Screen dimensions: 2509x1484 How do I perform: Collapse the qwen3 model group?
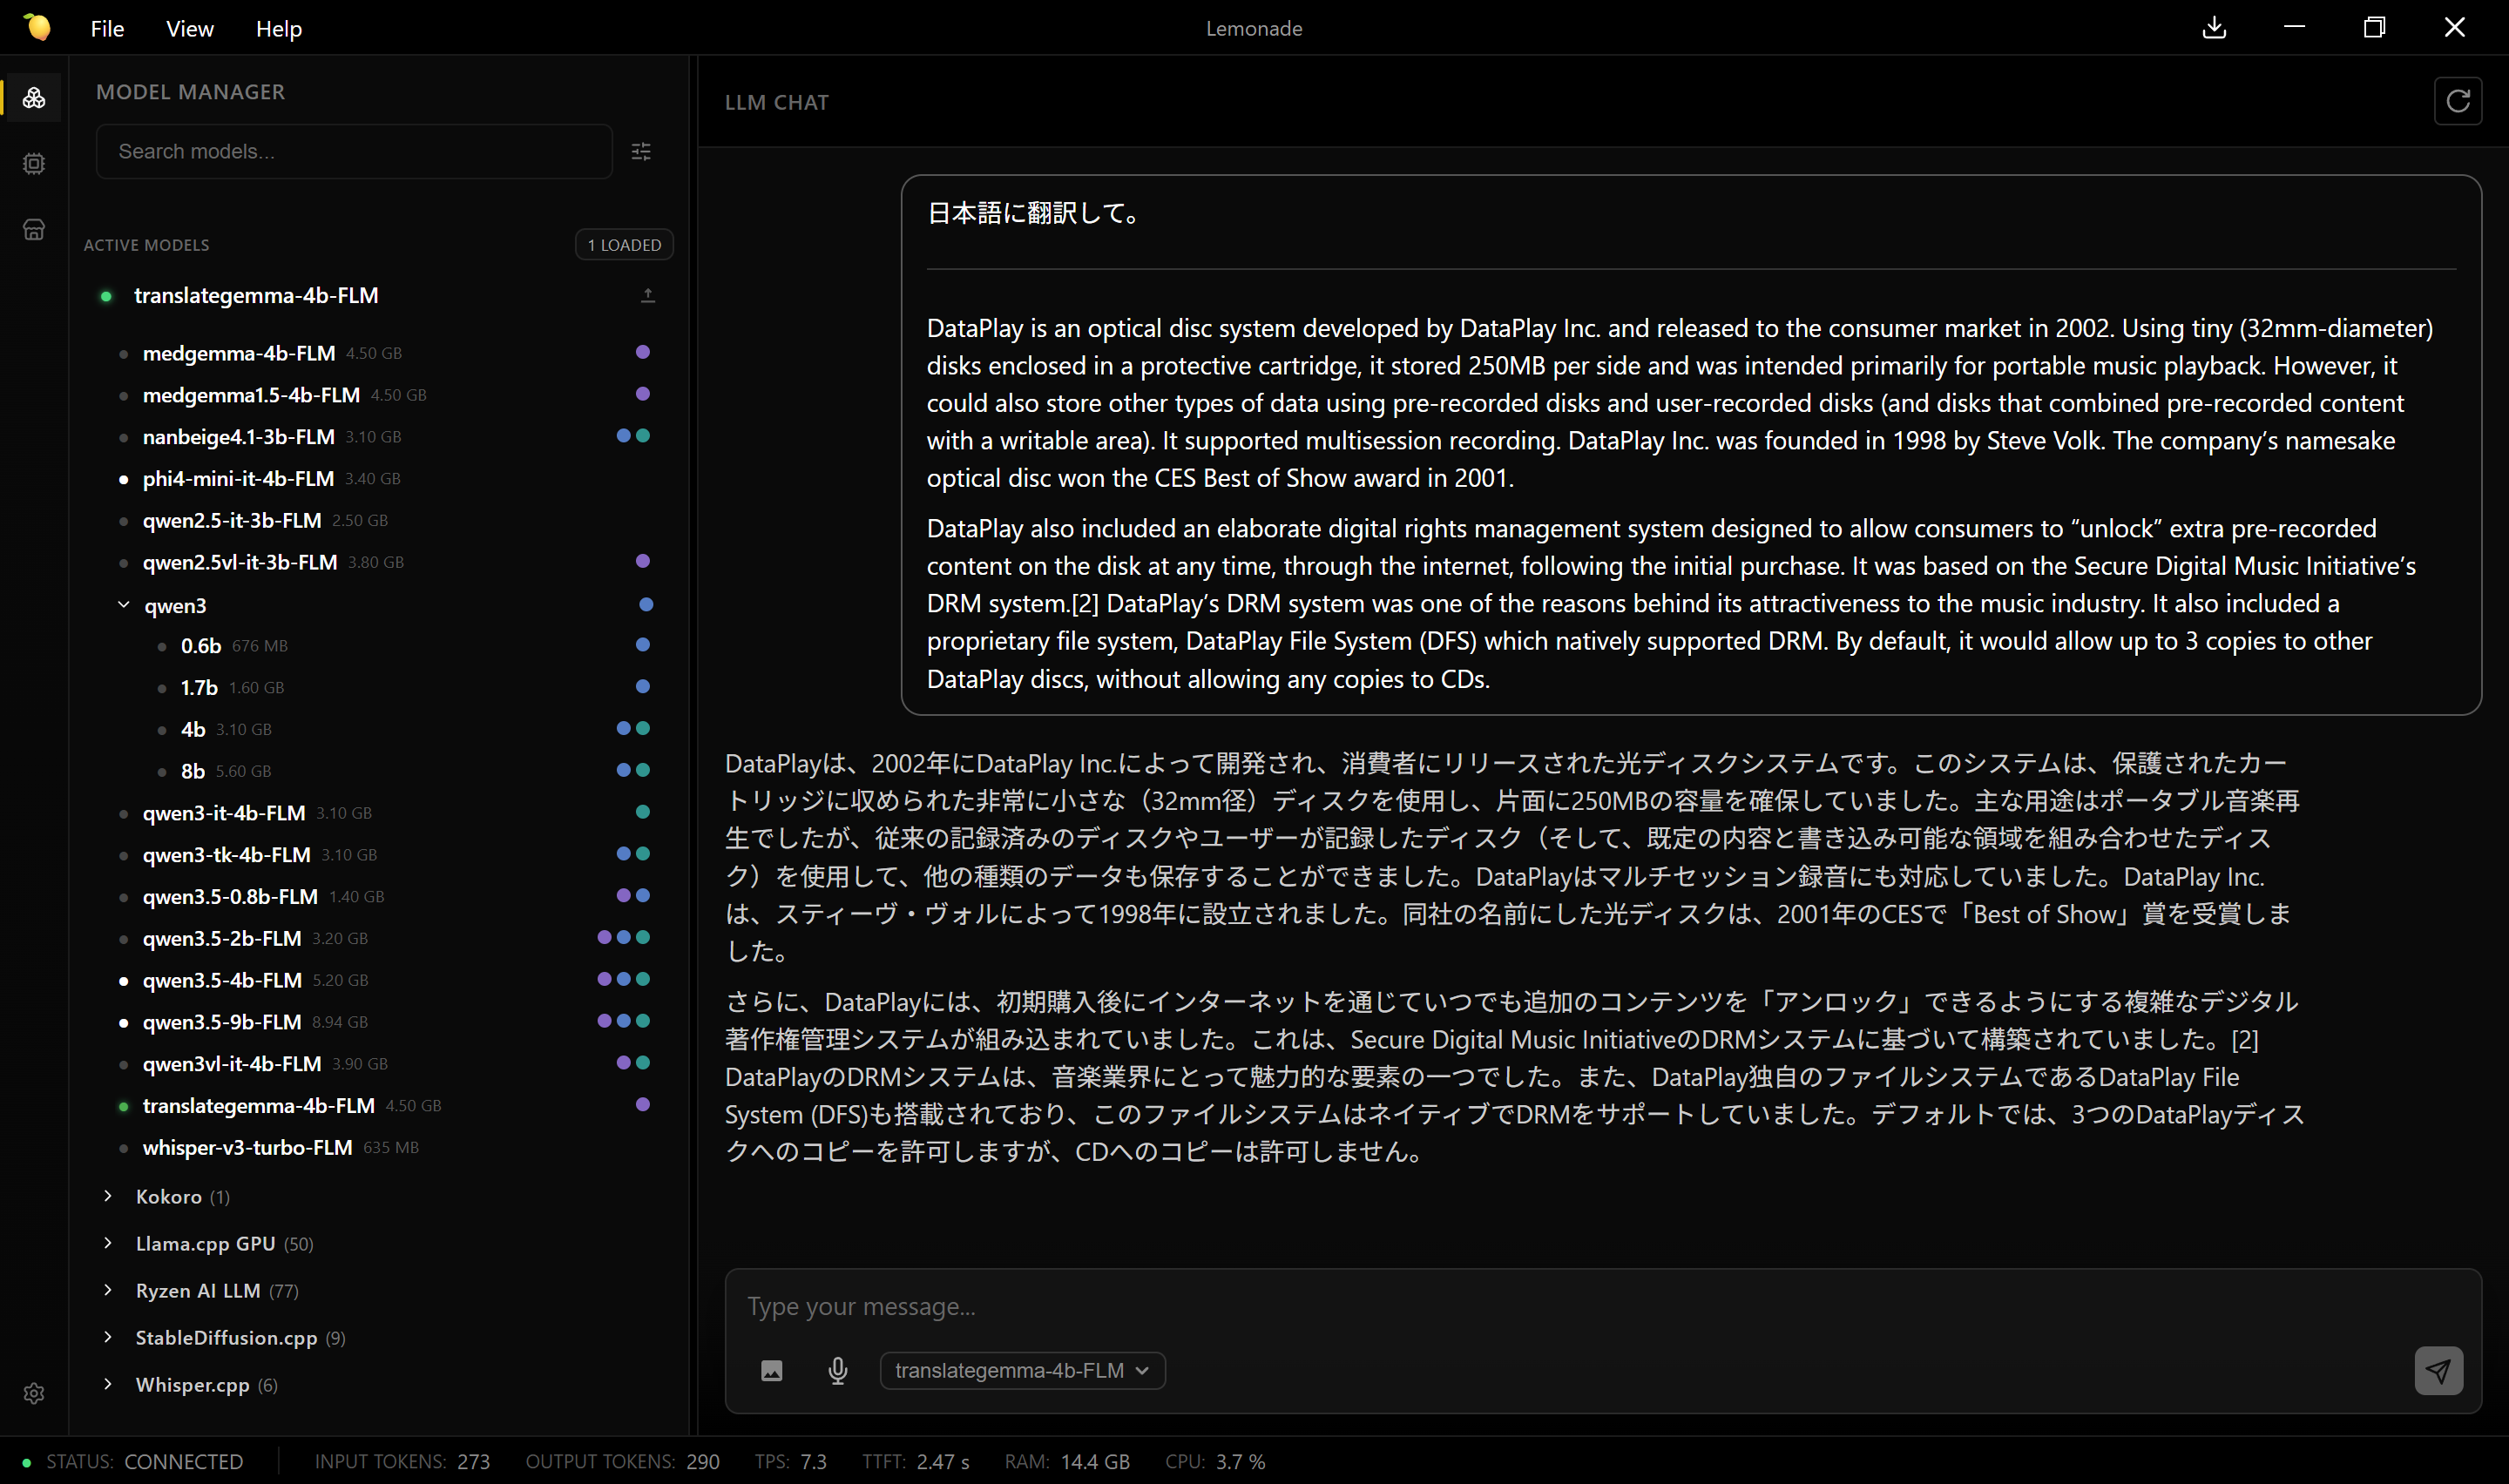(124, 605)
